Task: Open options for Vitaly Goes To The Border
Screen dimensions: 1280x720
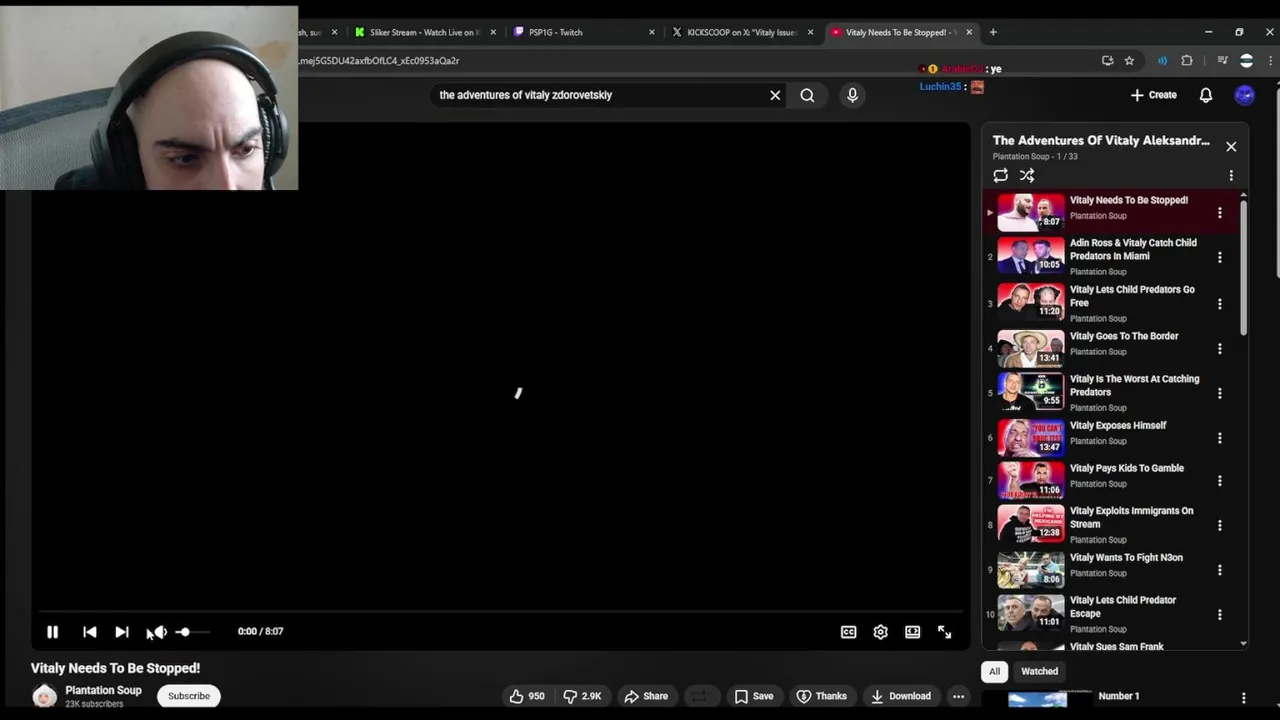Action: click(x=1219, y=348)
